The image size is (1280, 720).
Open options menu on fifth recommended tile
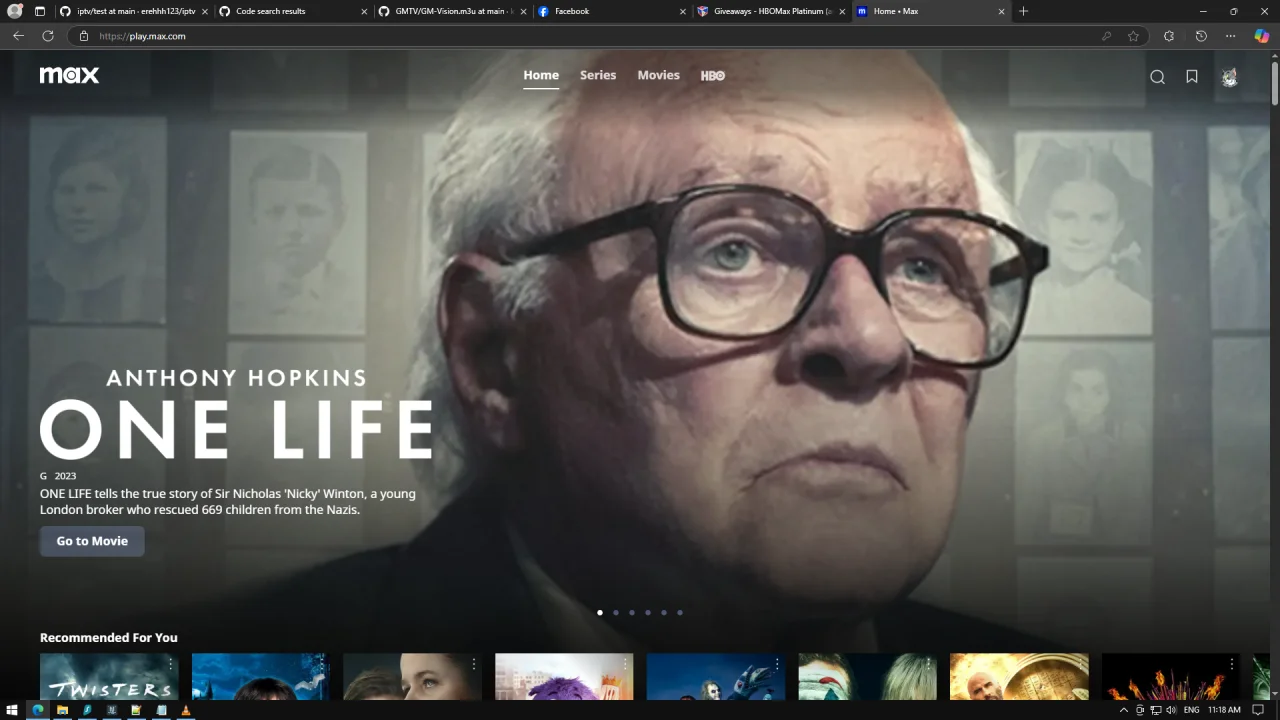(777, 664)
